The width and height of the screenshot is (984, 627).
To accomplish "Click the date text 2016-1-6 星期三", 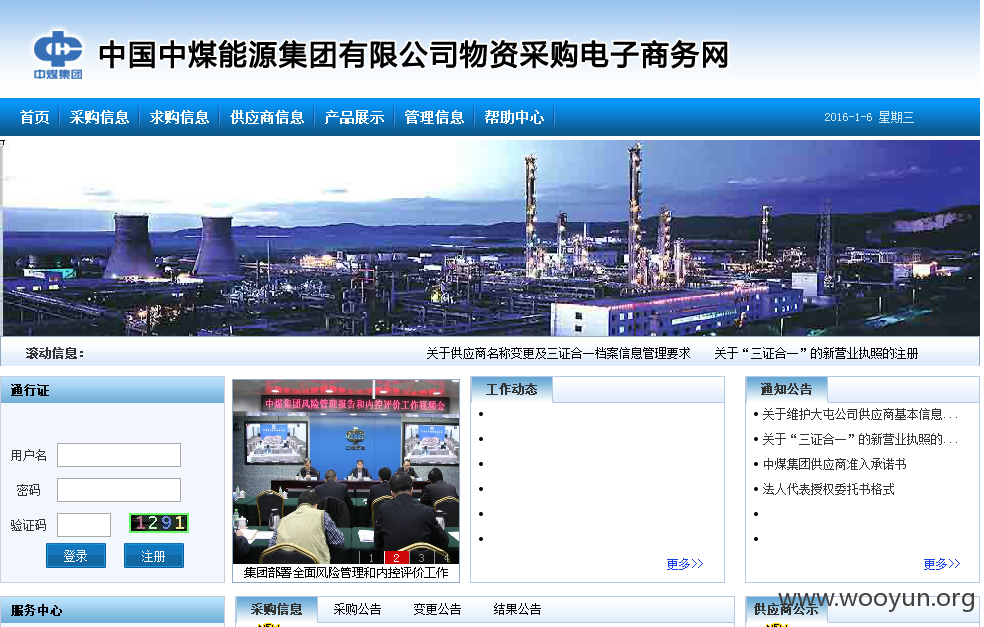I will coord(869,117).
